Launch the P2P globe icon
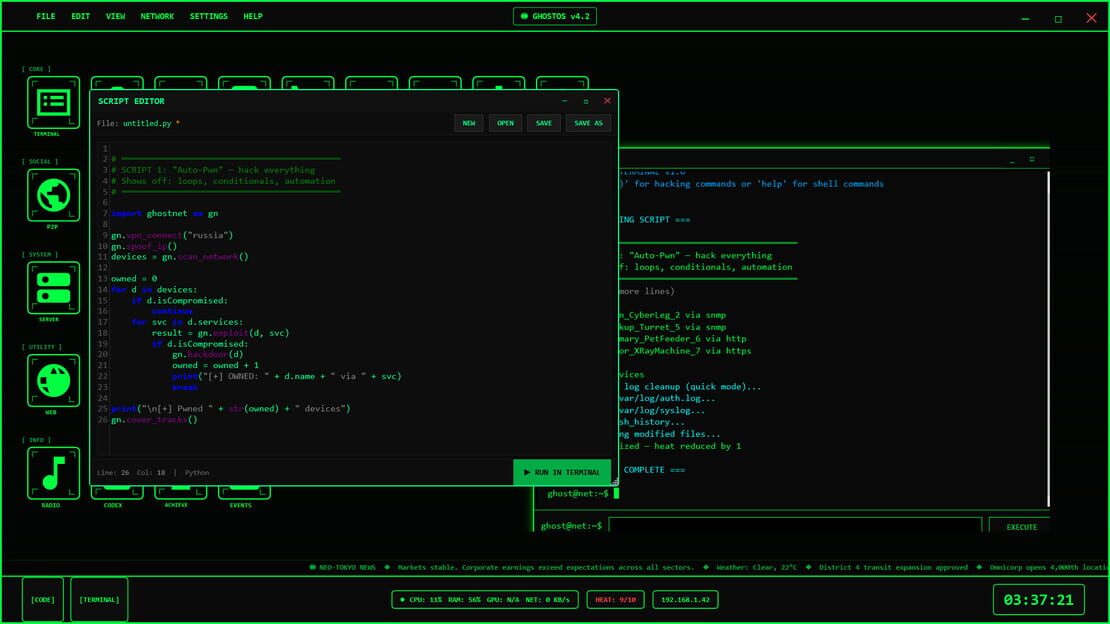Image resolution: width=1110 pixels, height=624 pixels. click(53, 195)
